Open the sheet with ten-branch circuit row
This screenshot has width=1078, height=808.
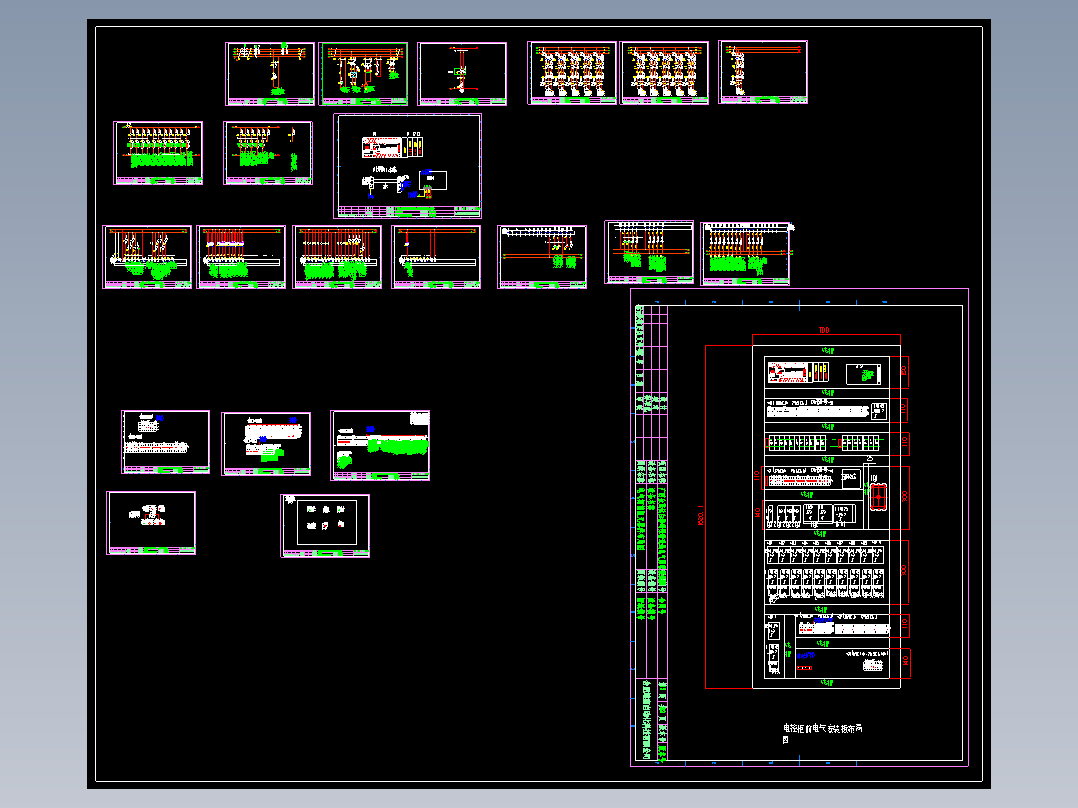click(158, 153)
